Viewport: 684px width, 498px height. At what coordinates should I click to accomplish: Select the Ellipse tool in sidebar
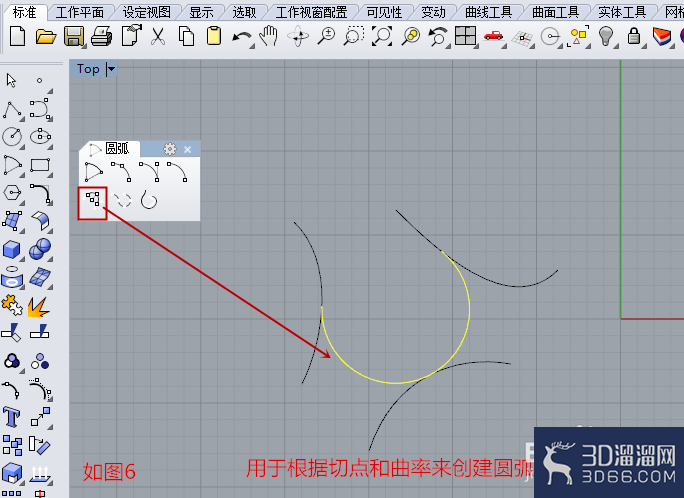[x=41, y=136]
